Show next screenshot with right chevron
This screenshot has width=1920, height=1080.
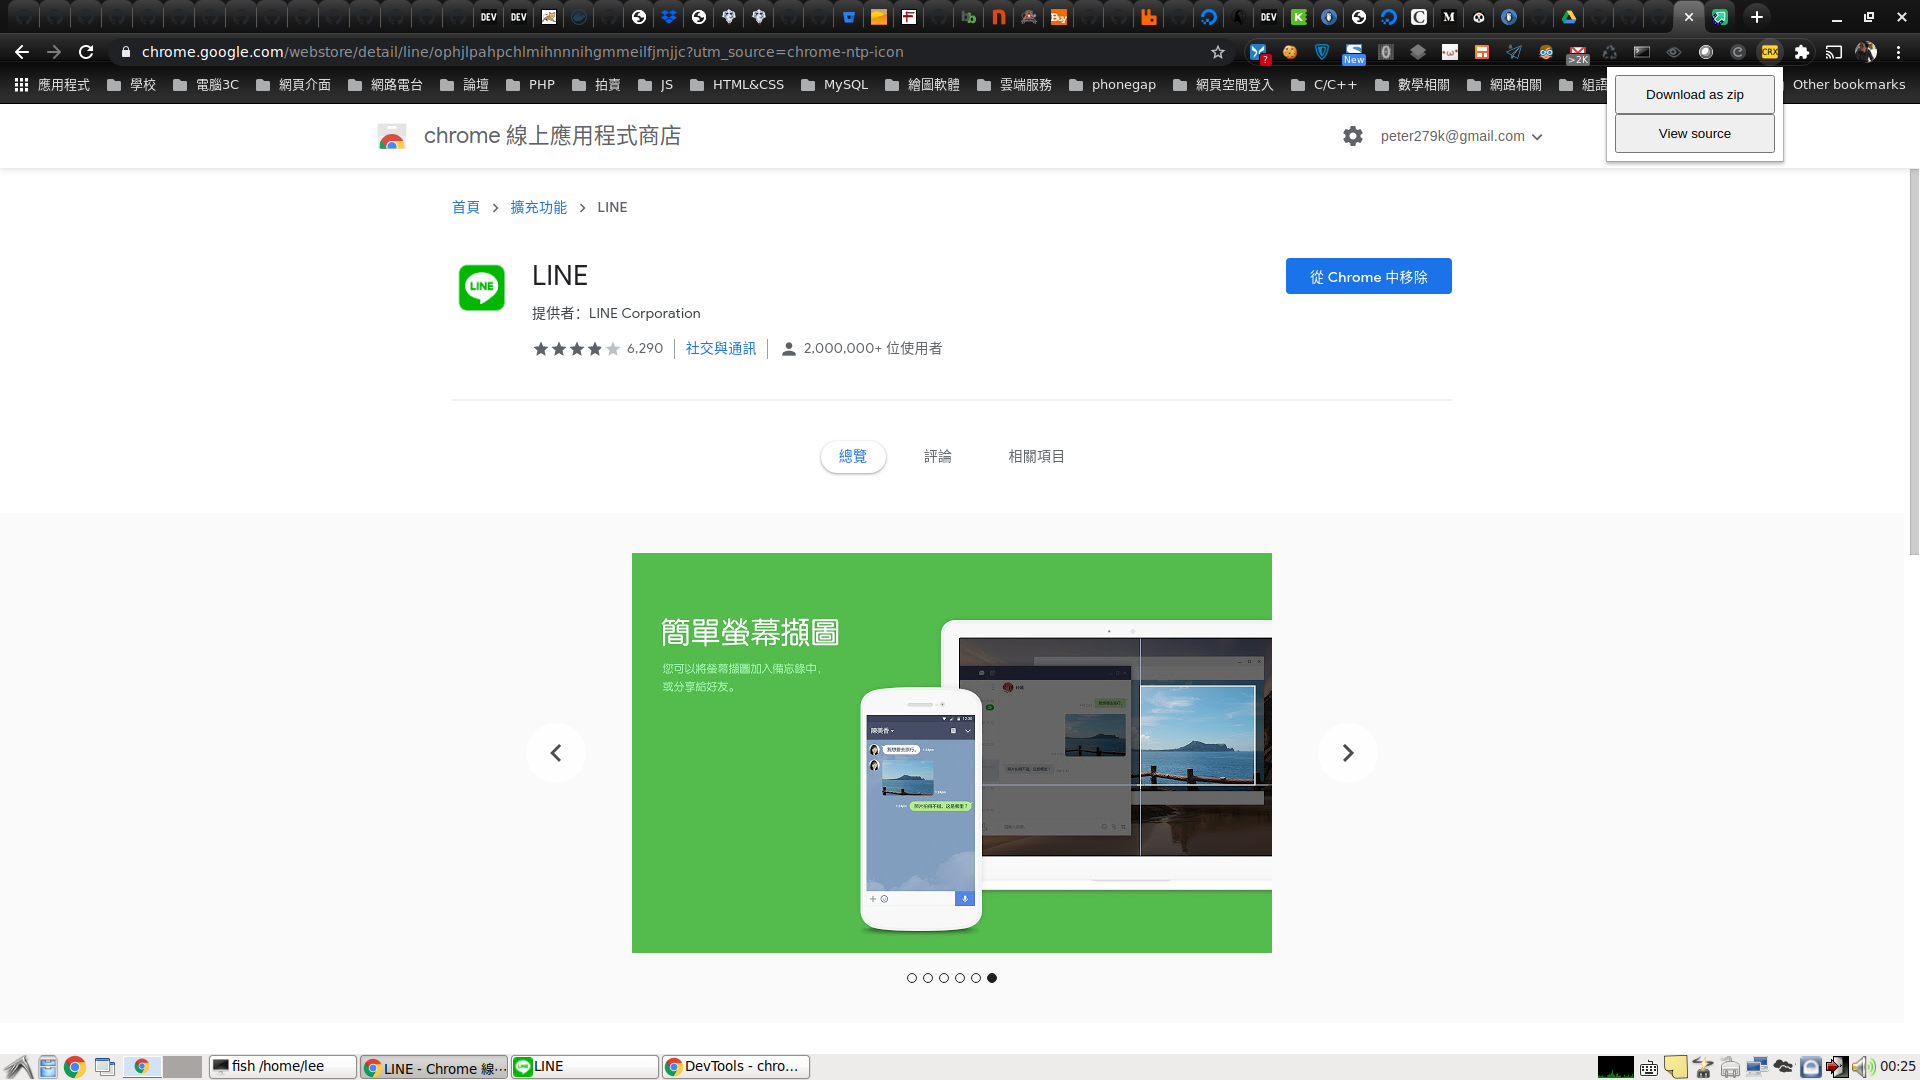pos(1347,753)
